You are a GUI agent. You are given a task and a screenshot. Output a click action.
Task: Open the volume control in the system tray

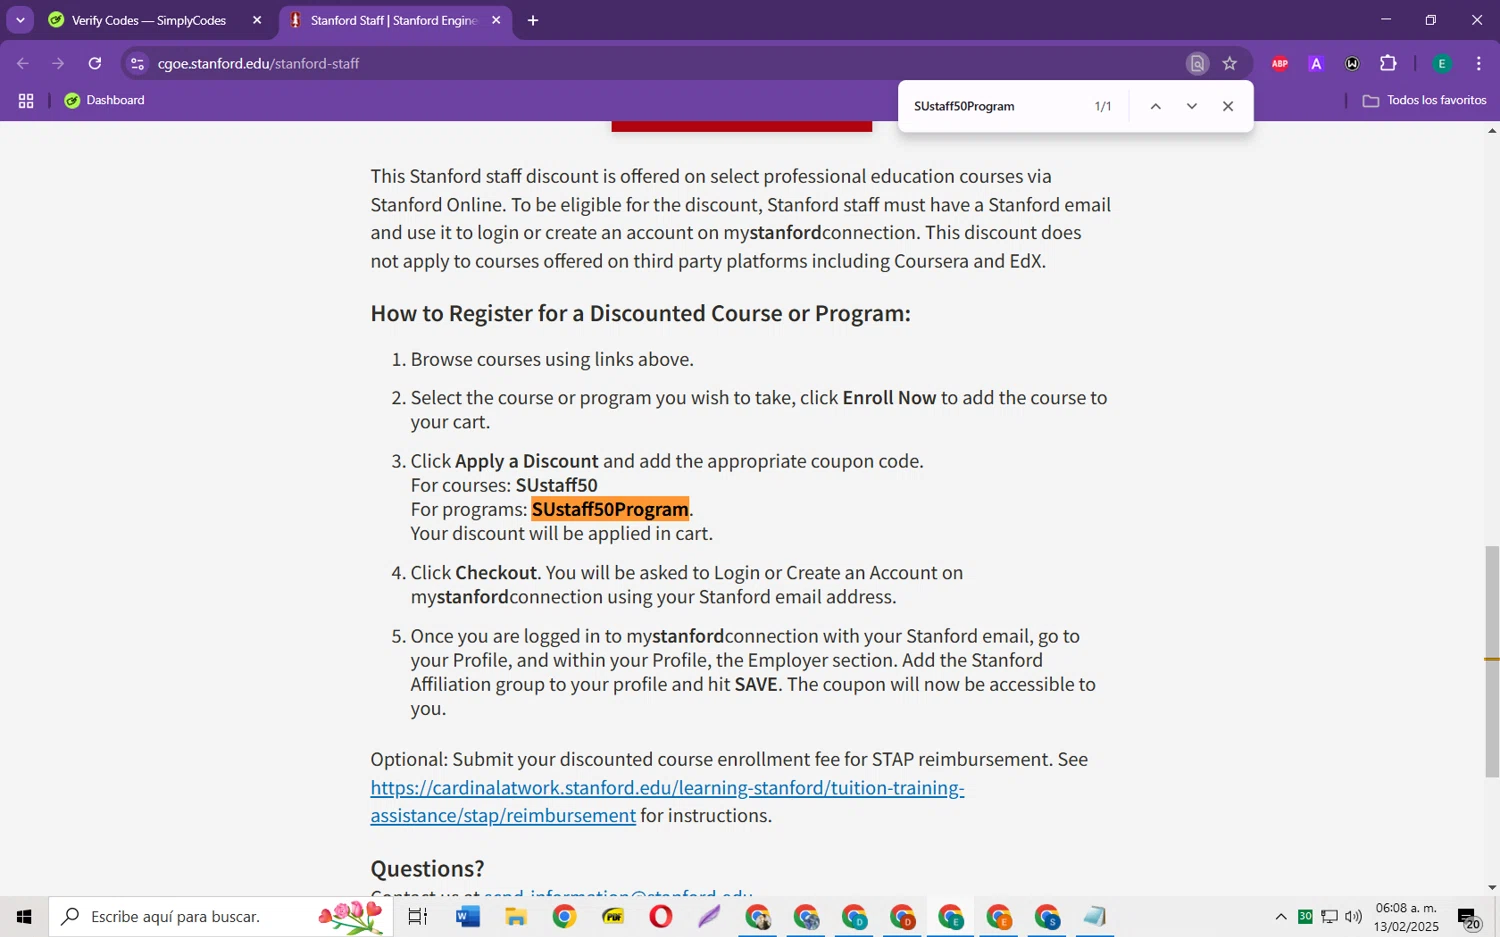tap(1354, 916)
